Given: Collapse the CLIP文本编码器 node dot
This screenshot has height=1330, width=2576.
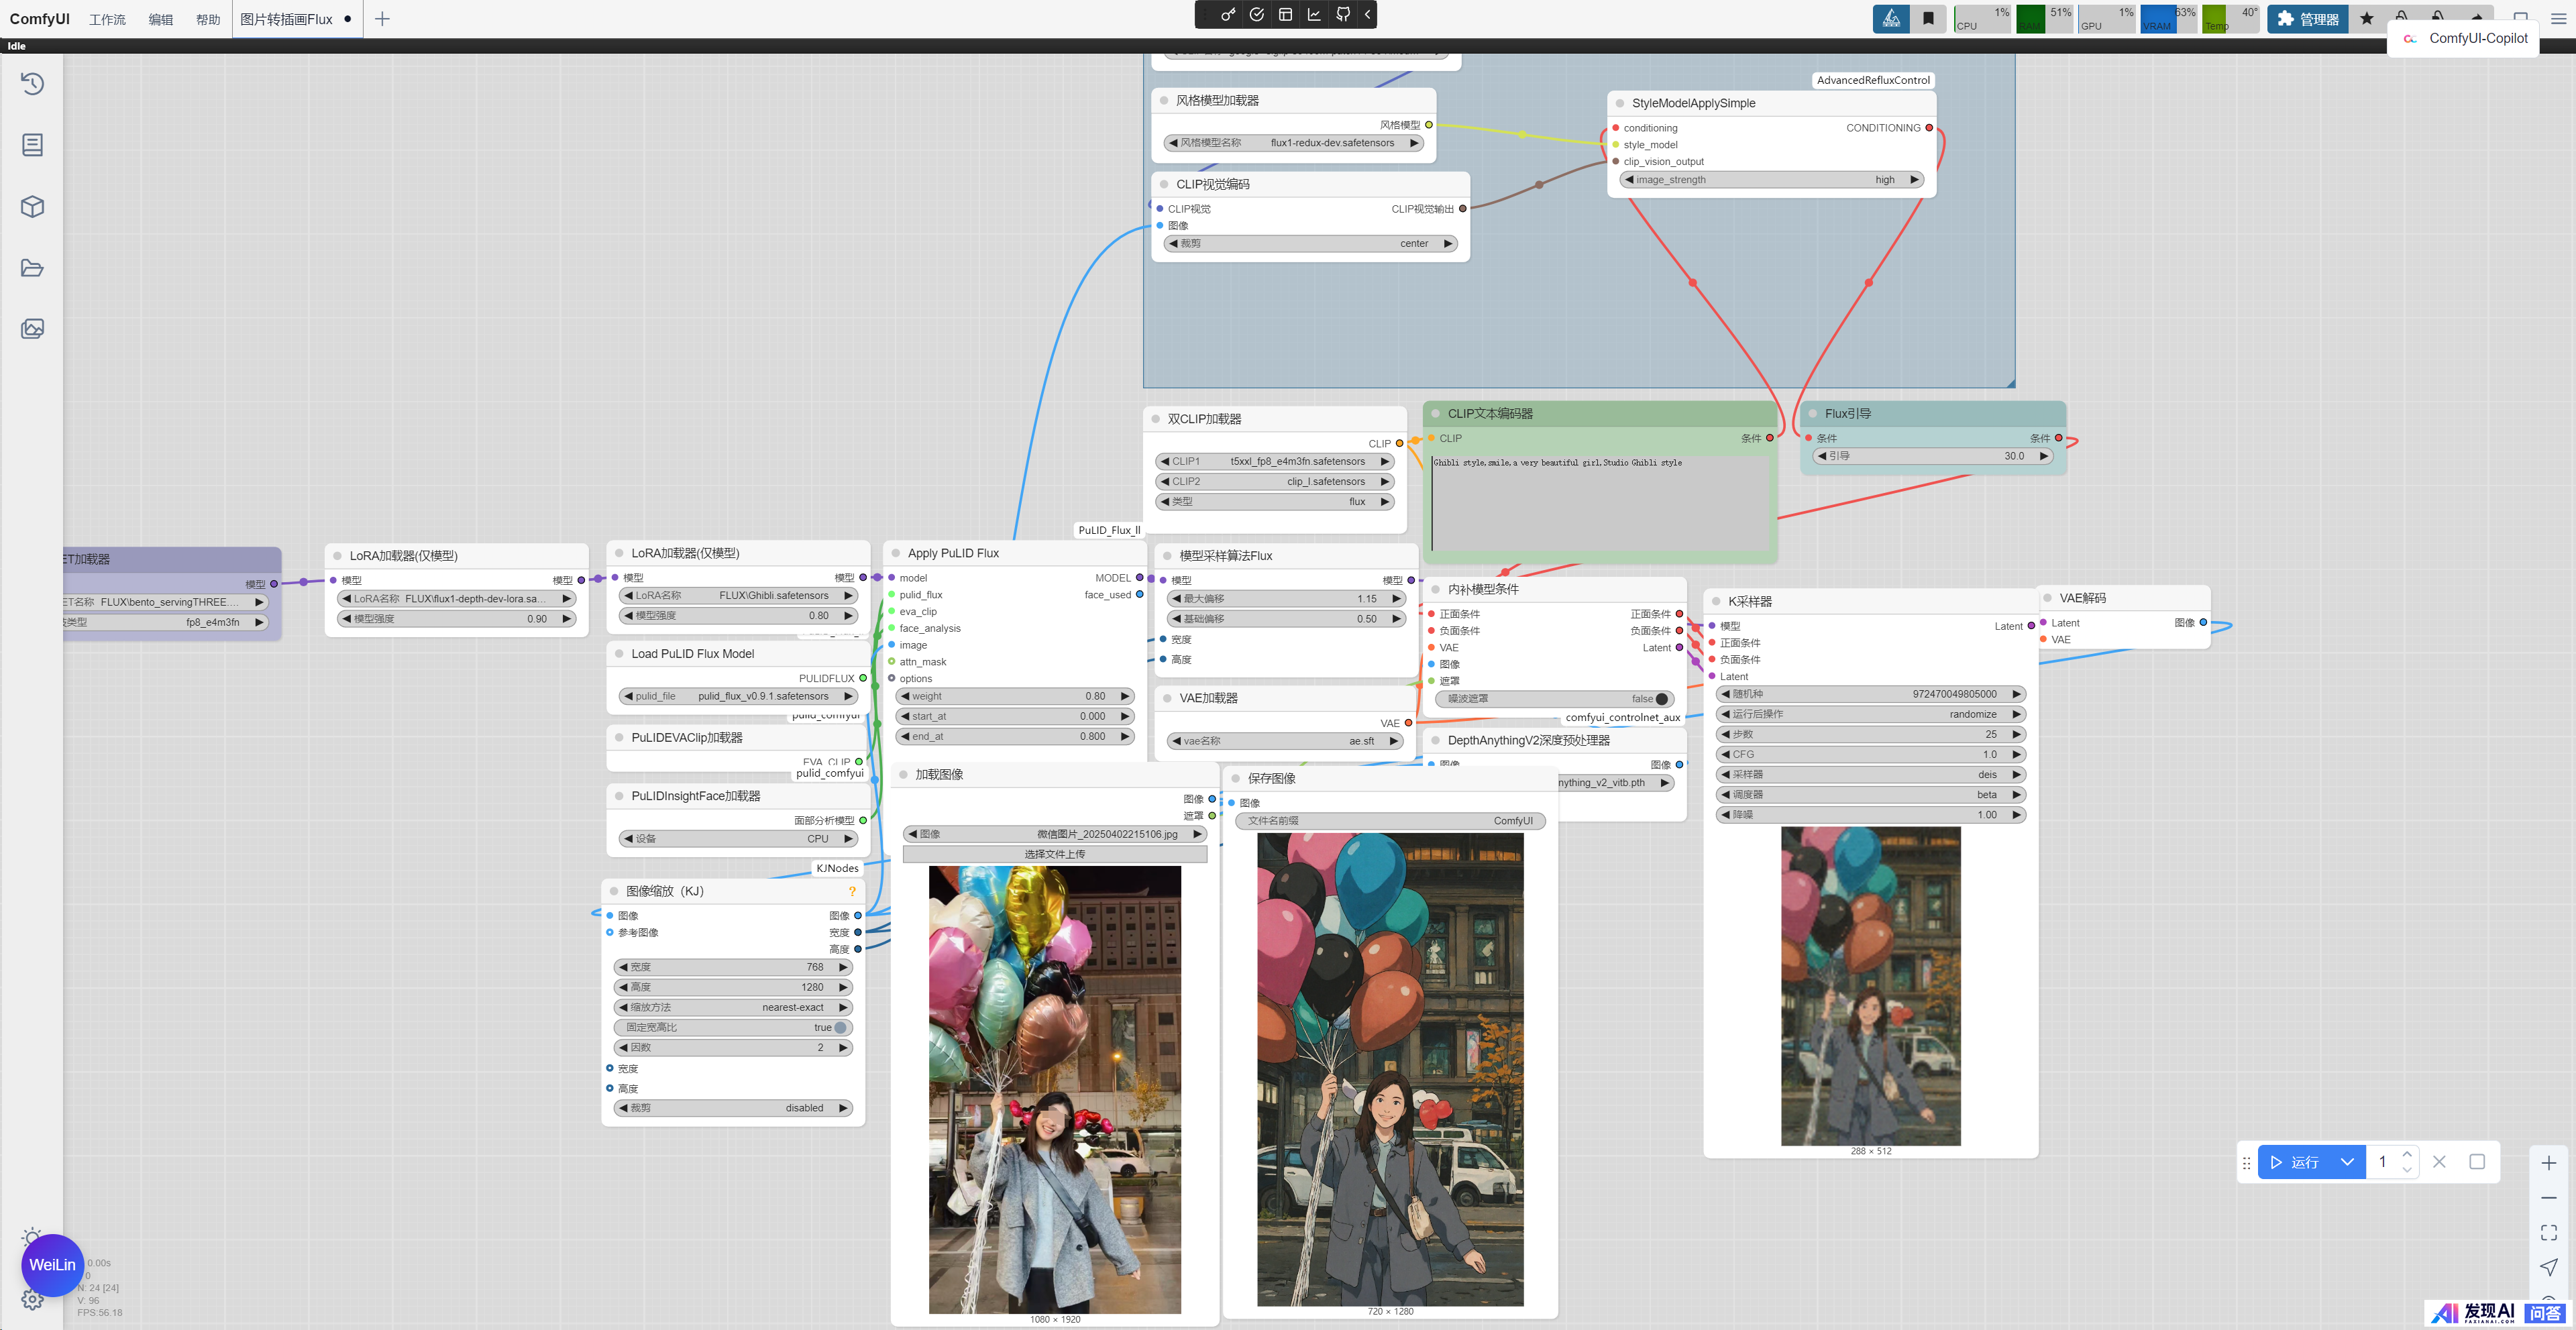Looking at the screenshot, I should point(1436,413).
